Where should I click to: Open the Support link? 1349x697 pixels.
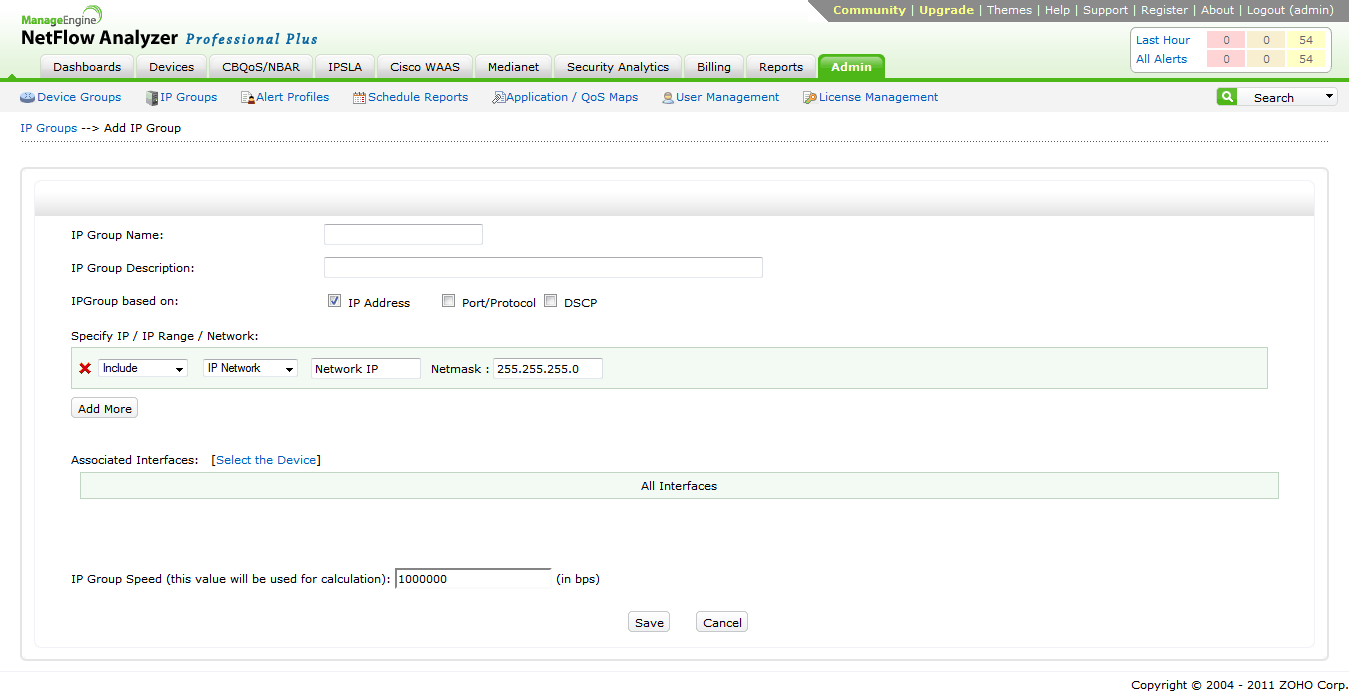point(1105,10)
